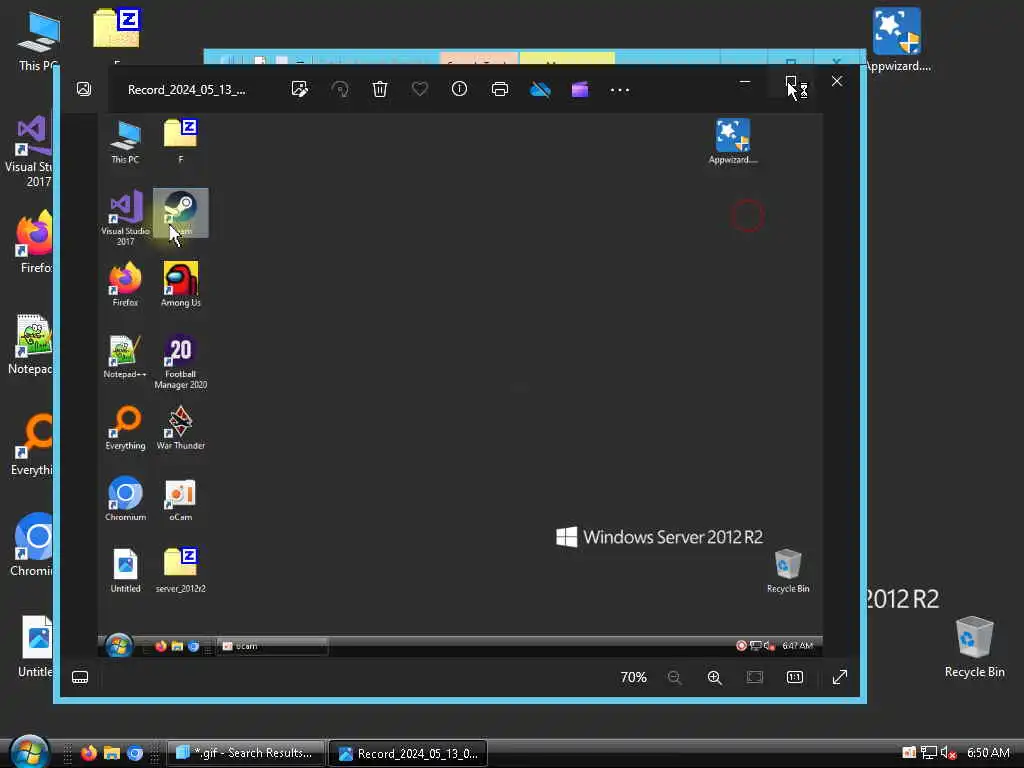Click the 6:50 AM taskbar clock
The height and width of the screenshot is (768, 1024).
(988, 753)
